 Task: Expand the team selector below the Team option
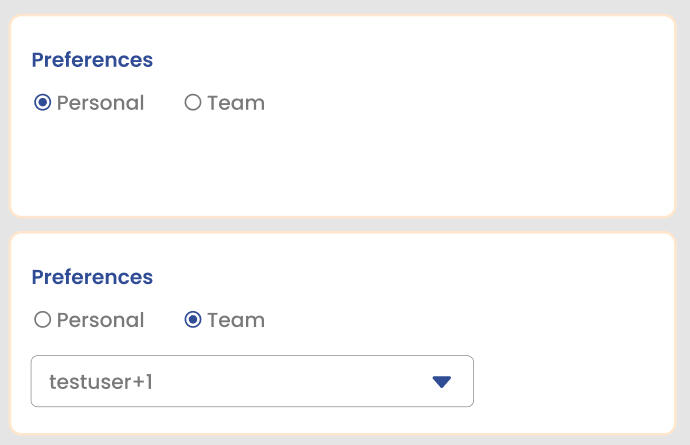(252, 381)
